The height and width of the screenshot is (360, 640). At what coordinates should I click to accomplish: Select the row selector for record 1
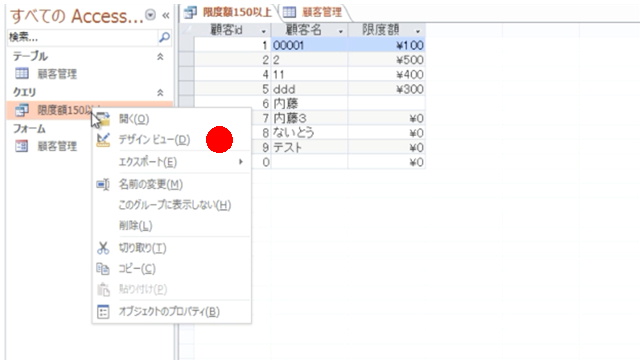187,45
